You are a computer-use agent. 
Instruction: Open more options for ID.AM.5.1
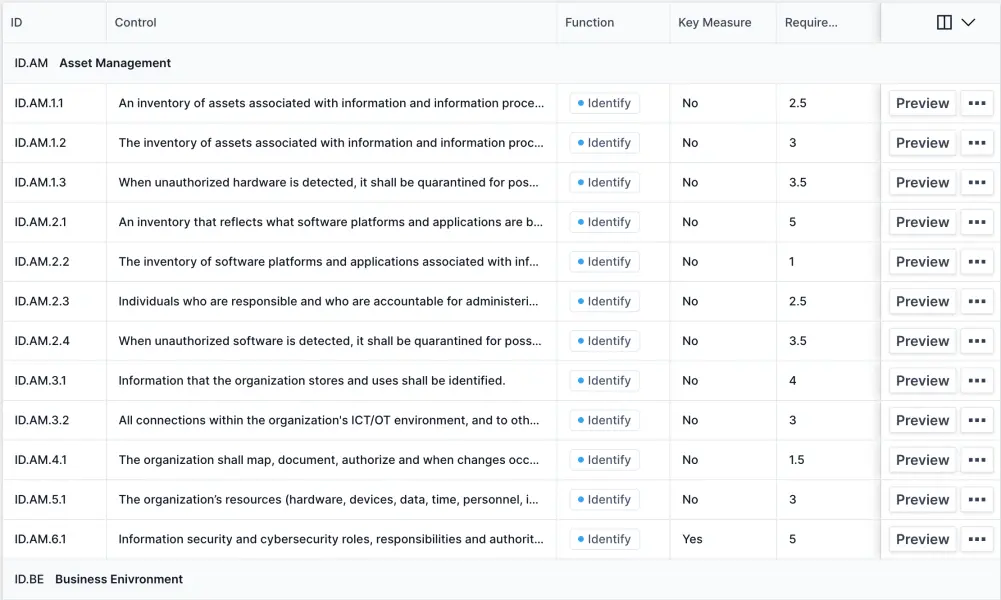(x=977, y=500)
